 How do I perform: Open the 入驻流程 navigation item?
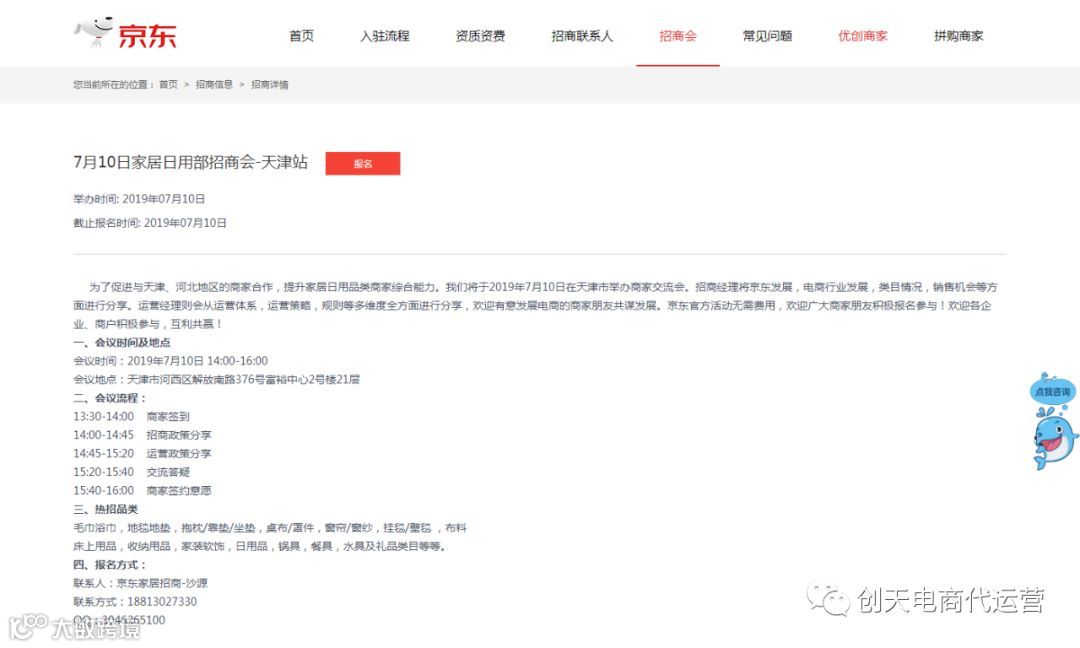(384, 36)
